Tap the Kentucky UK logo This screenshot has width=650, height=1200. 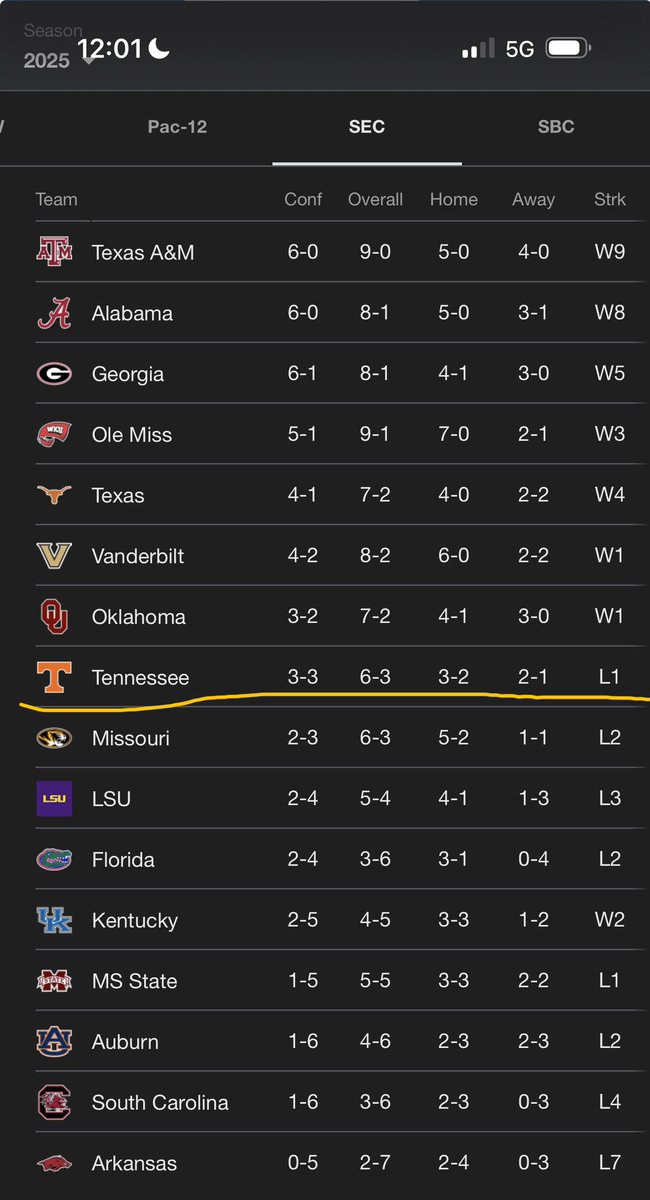(54, 920)
